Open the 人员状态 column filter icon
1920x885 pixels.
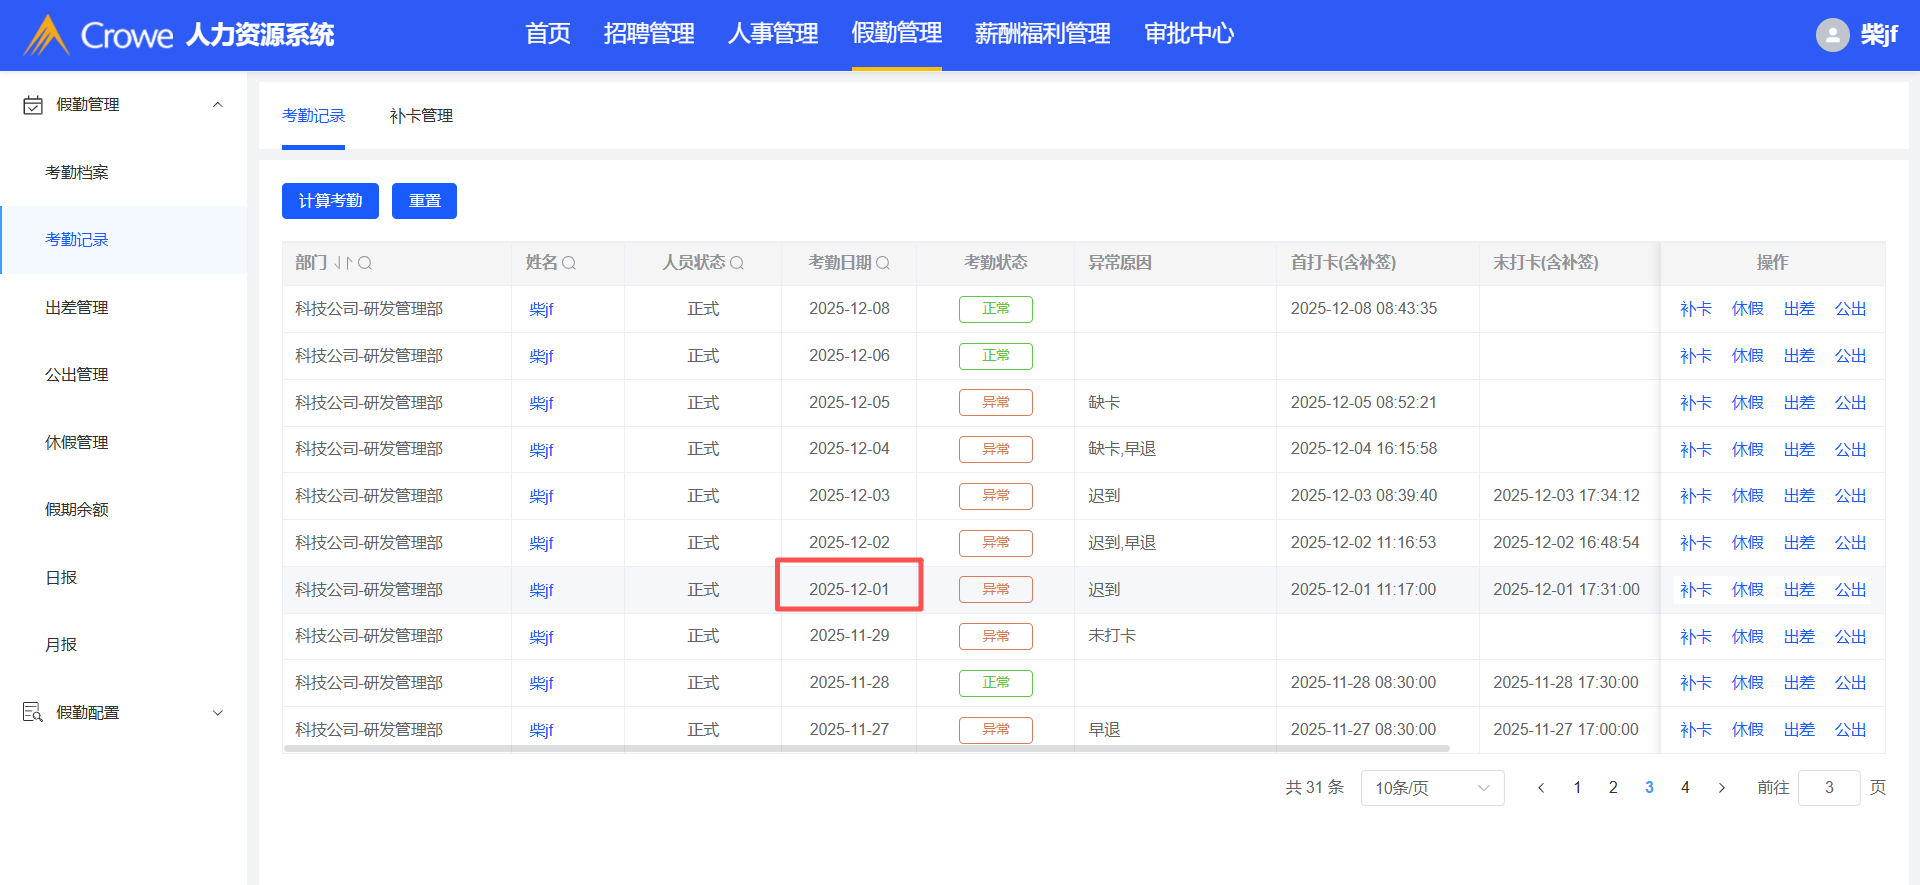pos(737,263)
